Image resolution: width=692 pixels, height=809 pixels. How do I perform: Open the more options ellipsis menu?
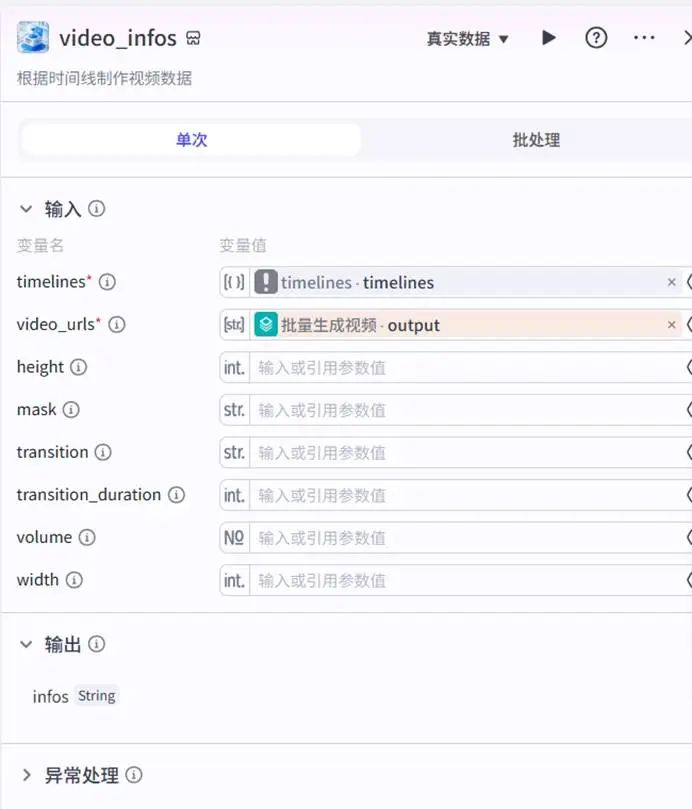[x=644, y=38]
